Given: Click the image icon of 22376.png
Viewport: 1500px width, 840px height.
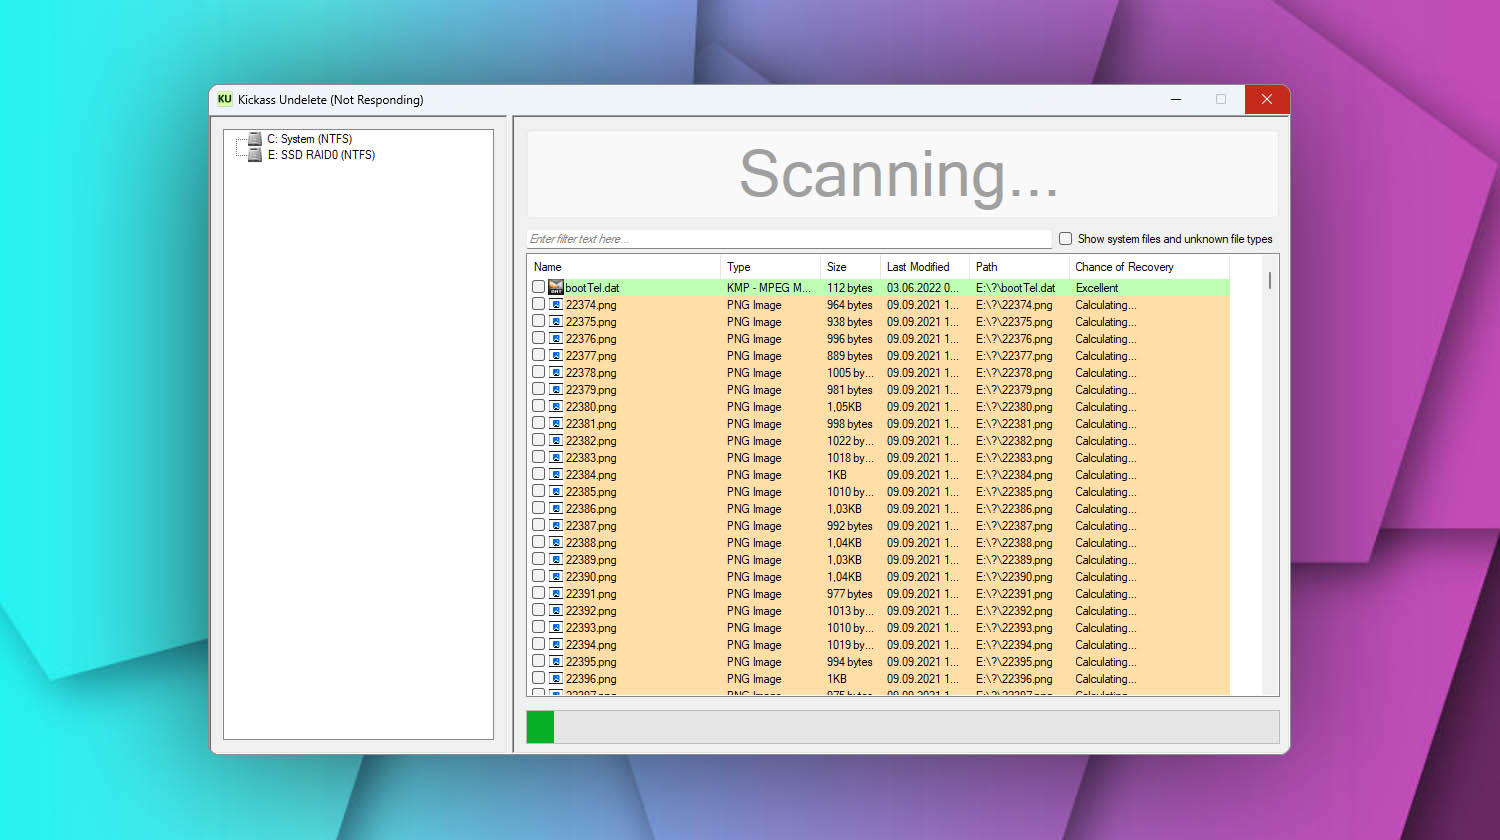Looking at the screenshot, I should [x=556, y=338].
